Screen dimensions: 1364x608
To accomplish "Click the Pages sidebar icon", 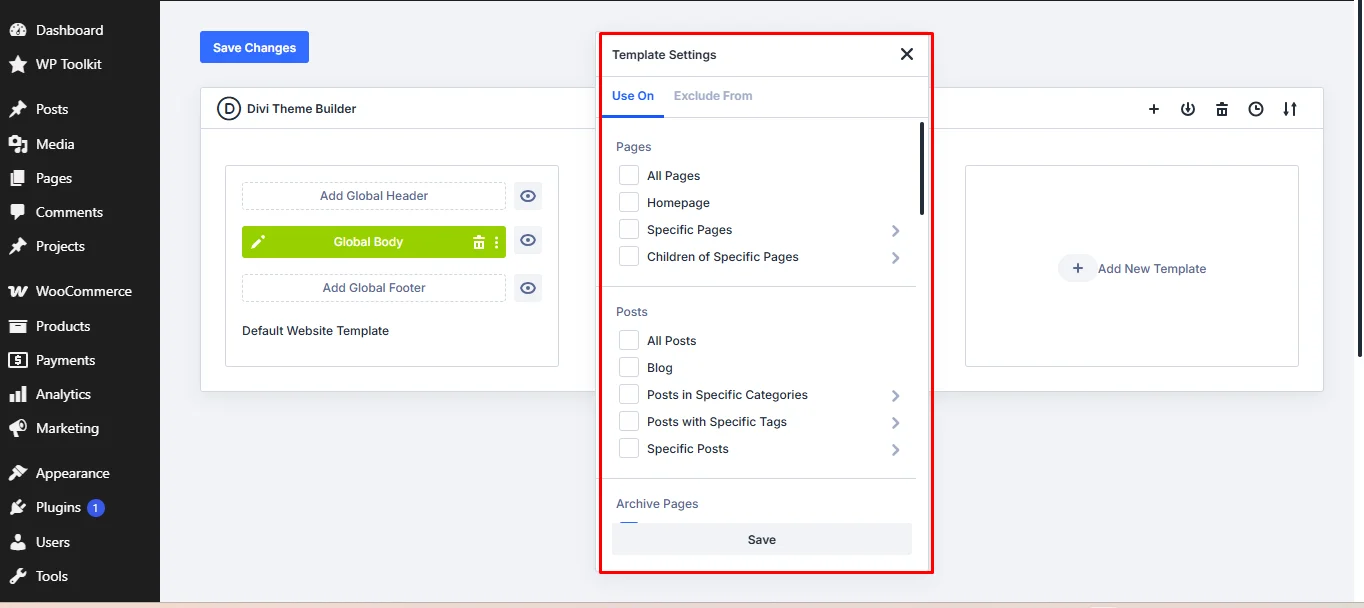I will pyautogui.click(x=18, y=178).
